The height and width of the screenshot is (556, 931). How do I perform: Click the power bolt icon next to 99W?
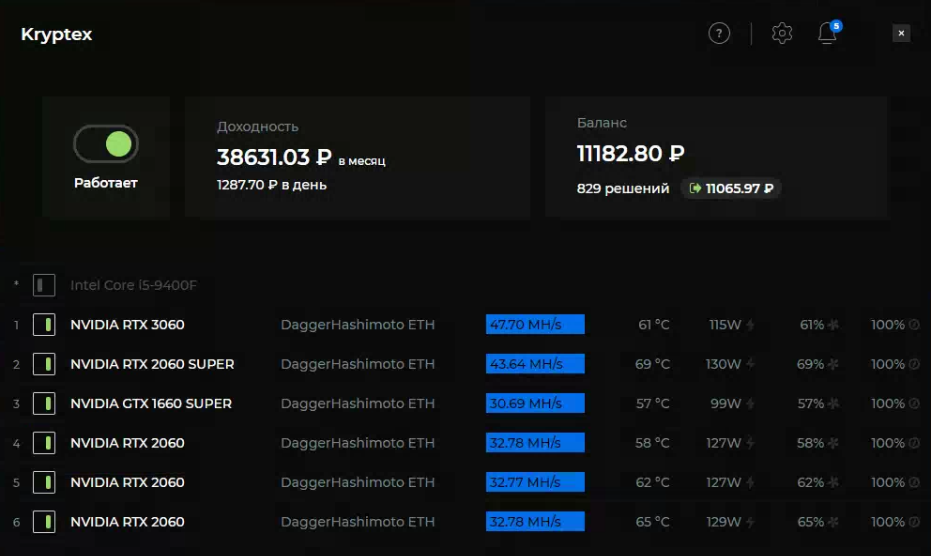point(750,404)
